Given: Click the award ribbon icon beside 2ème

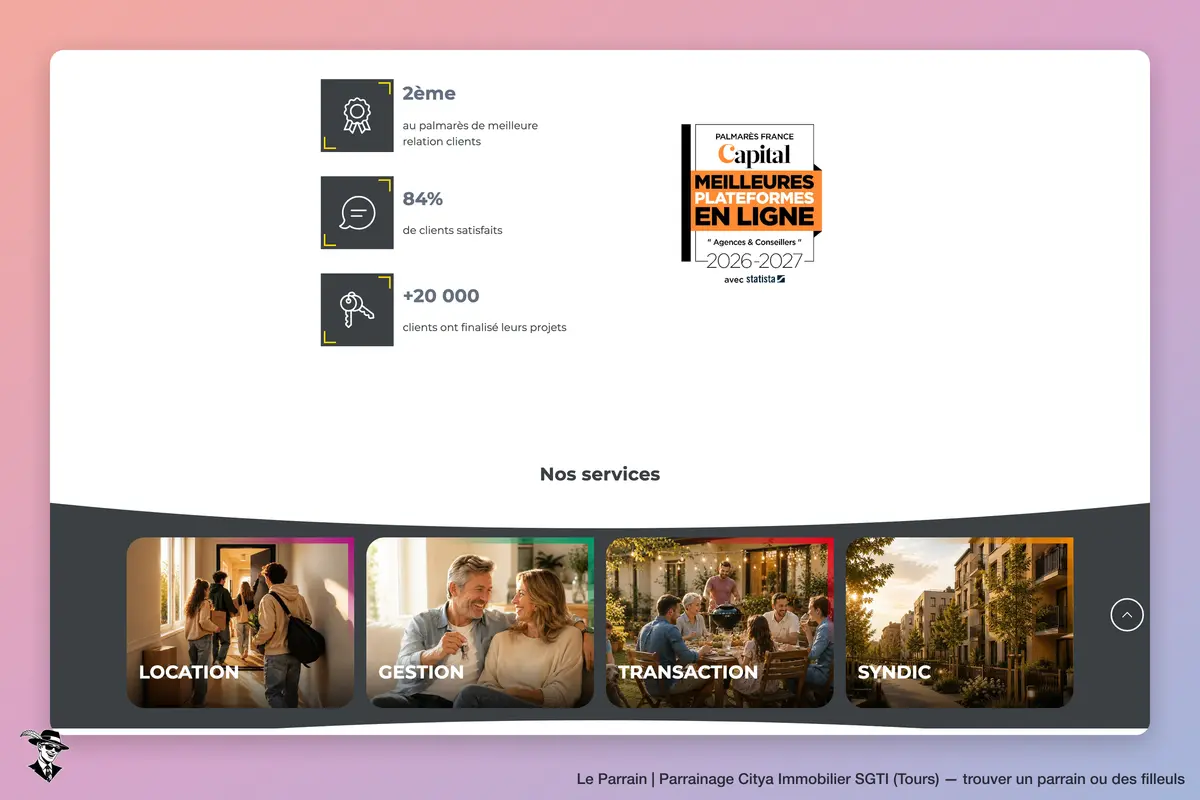Looking at the screenshot, I should pyautogui.click(x=357, y=115).
